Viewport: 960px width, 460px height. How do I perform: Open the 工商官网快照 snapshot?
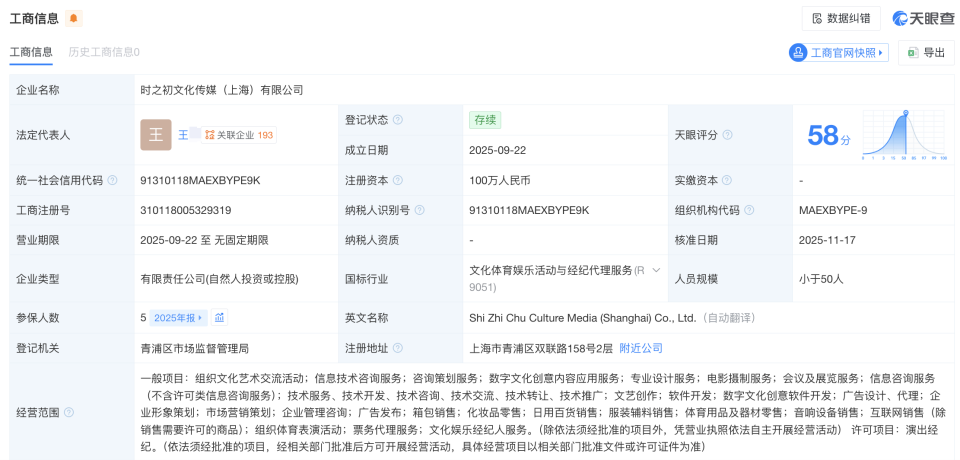click(838, 53)
